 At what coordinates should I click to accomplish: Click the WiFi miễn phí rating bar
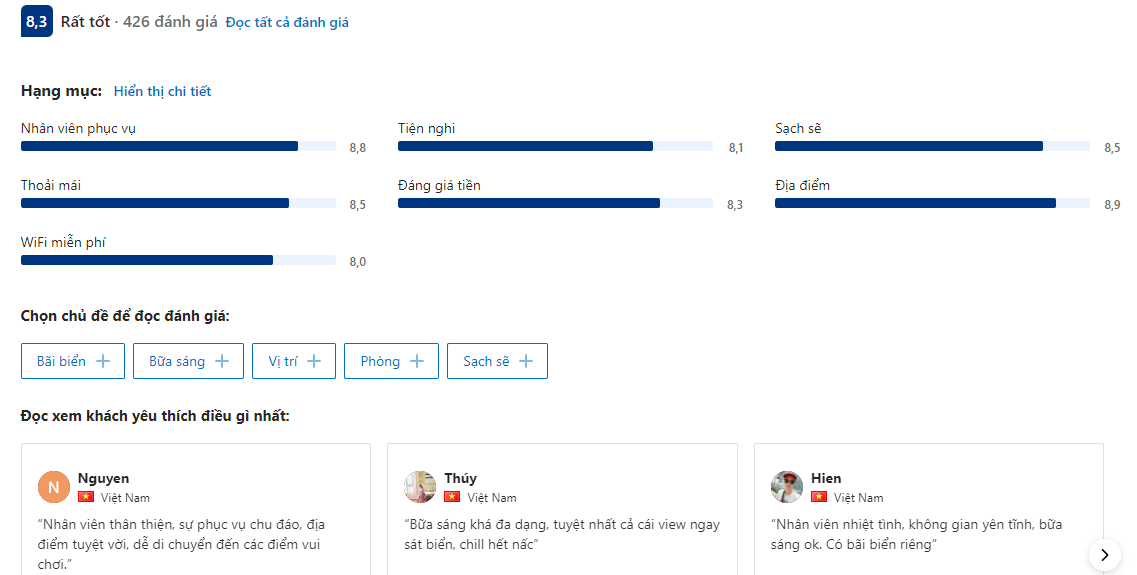tap(178, 260)
